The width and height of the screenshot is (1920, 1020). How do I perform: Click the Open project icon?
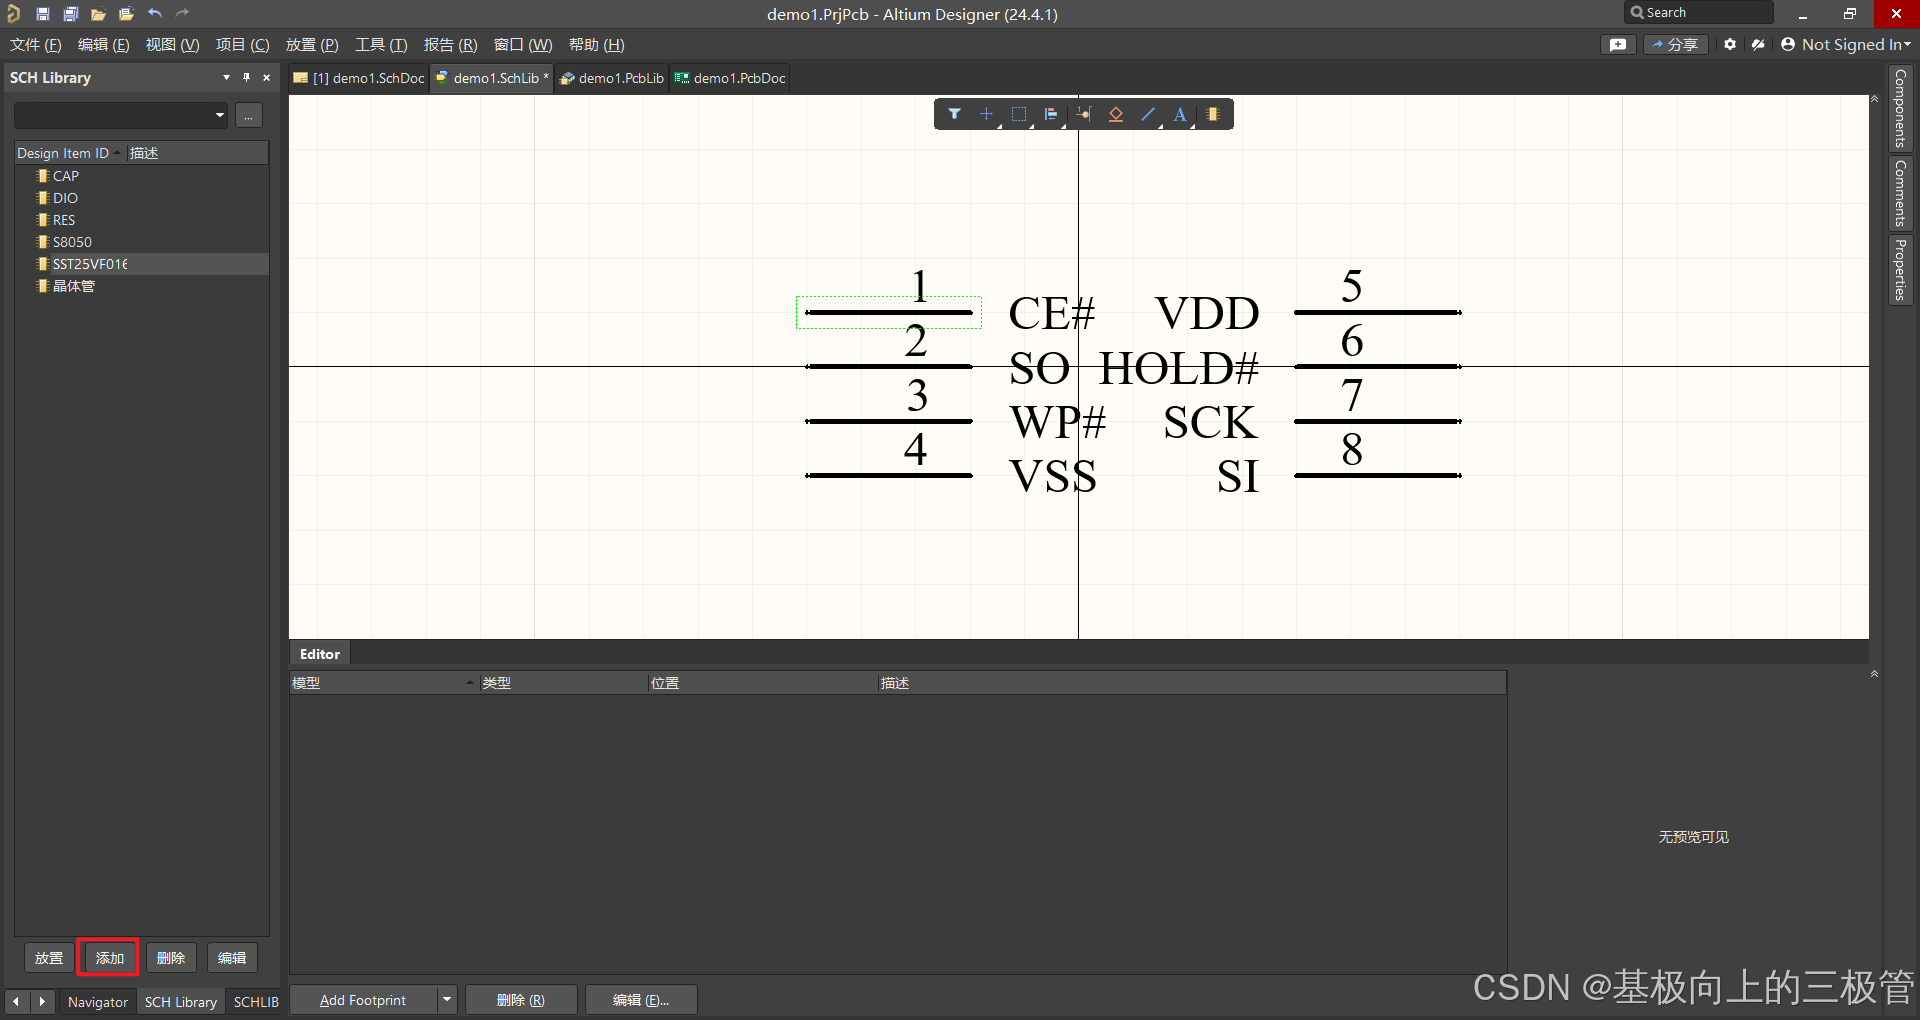126,14
